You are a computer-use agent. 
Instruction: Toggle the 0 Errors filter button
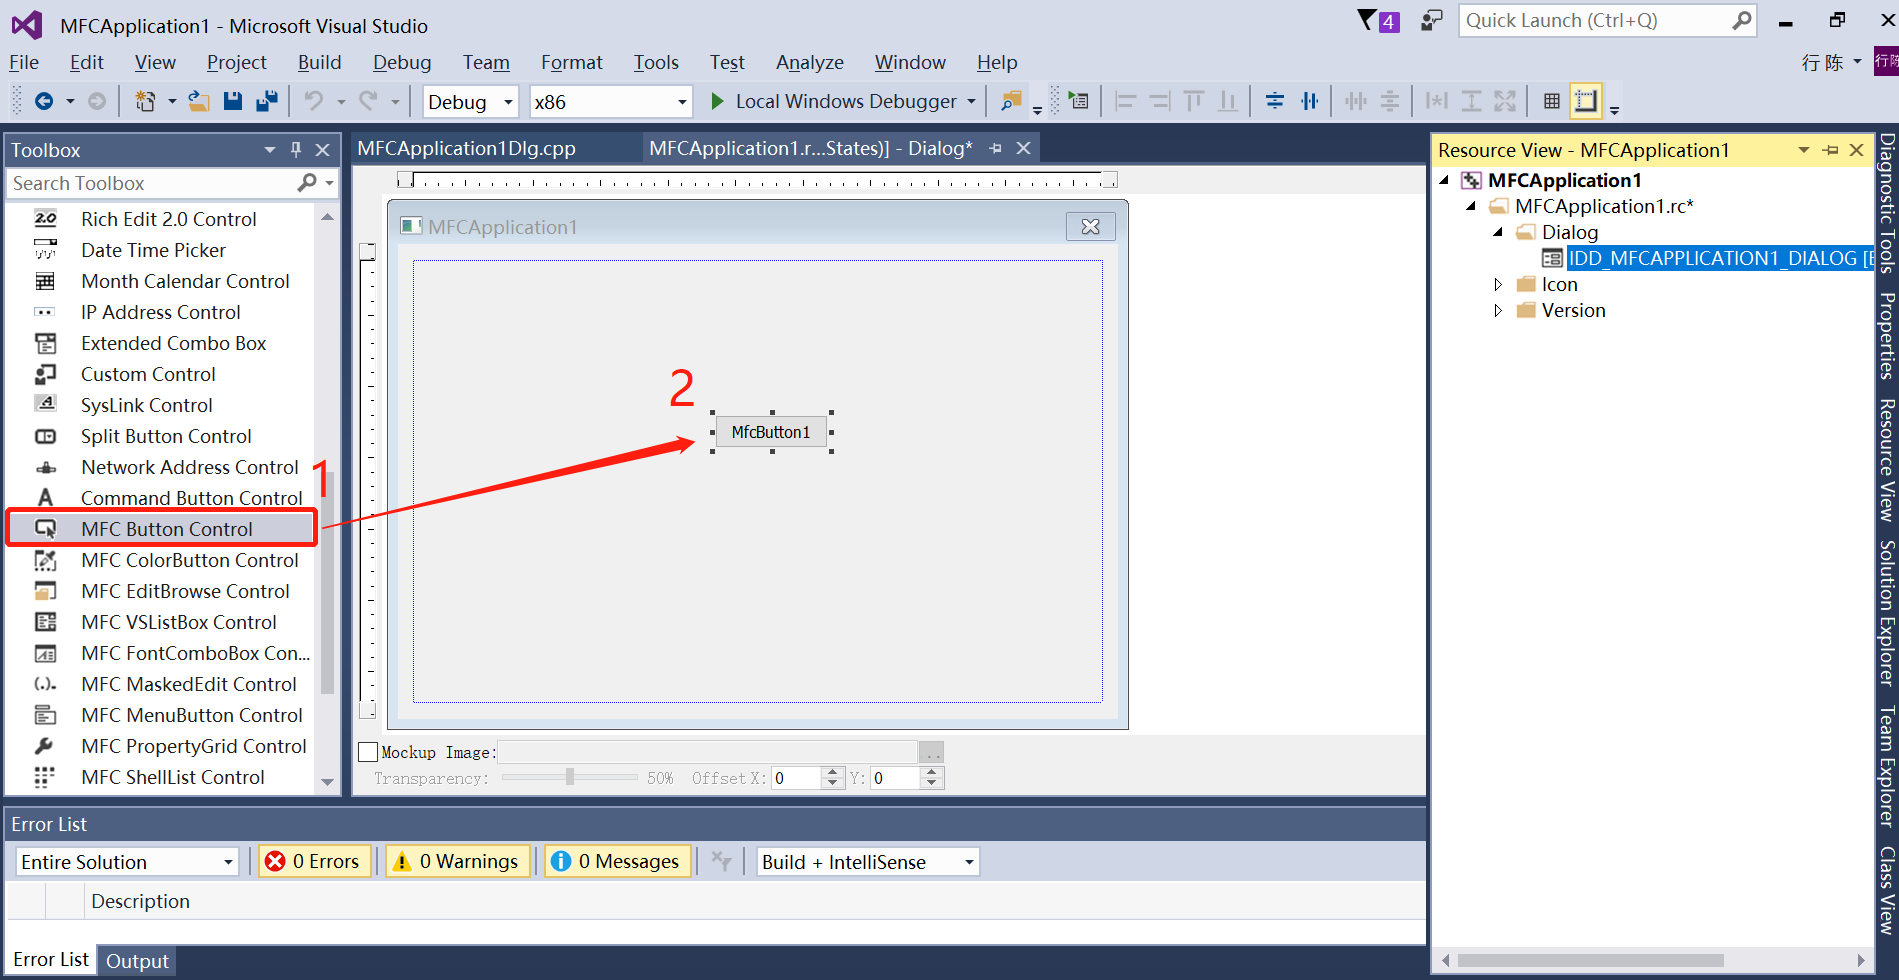(315, 861)
